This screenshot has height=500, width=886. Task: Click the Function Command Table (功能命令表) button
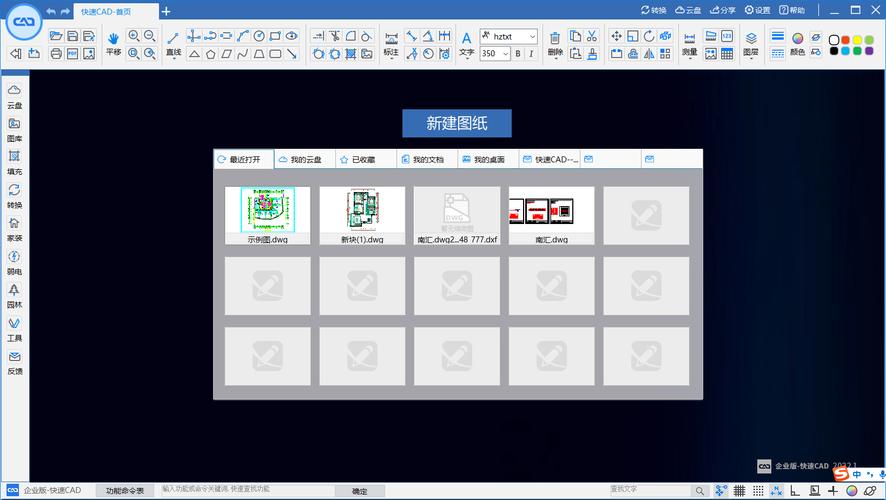point(125,491)
